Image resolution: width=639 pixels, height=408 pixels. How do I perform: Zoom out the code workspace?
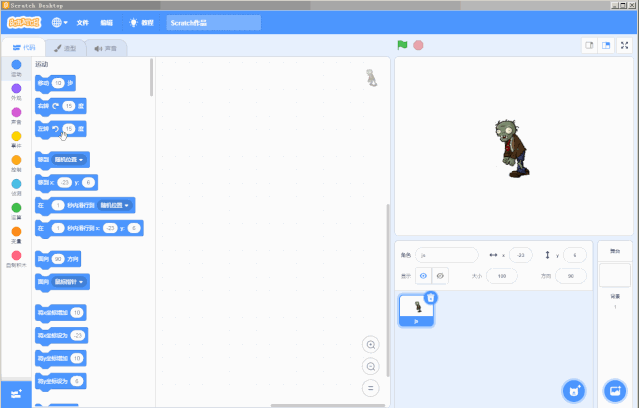click(x=370, y=366)
